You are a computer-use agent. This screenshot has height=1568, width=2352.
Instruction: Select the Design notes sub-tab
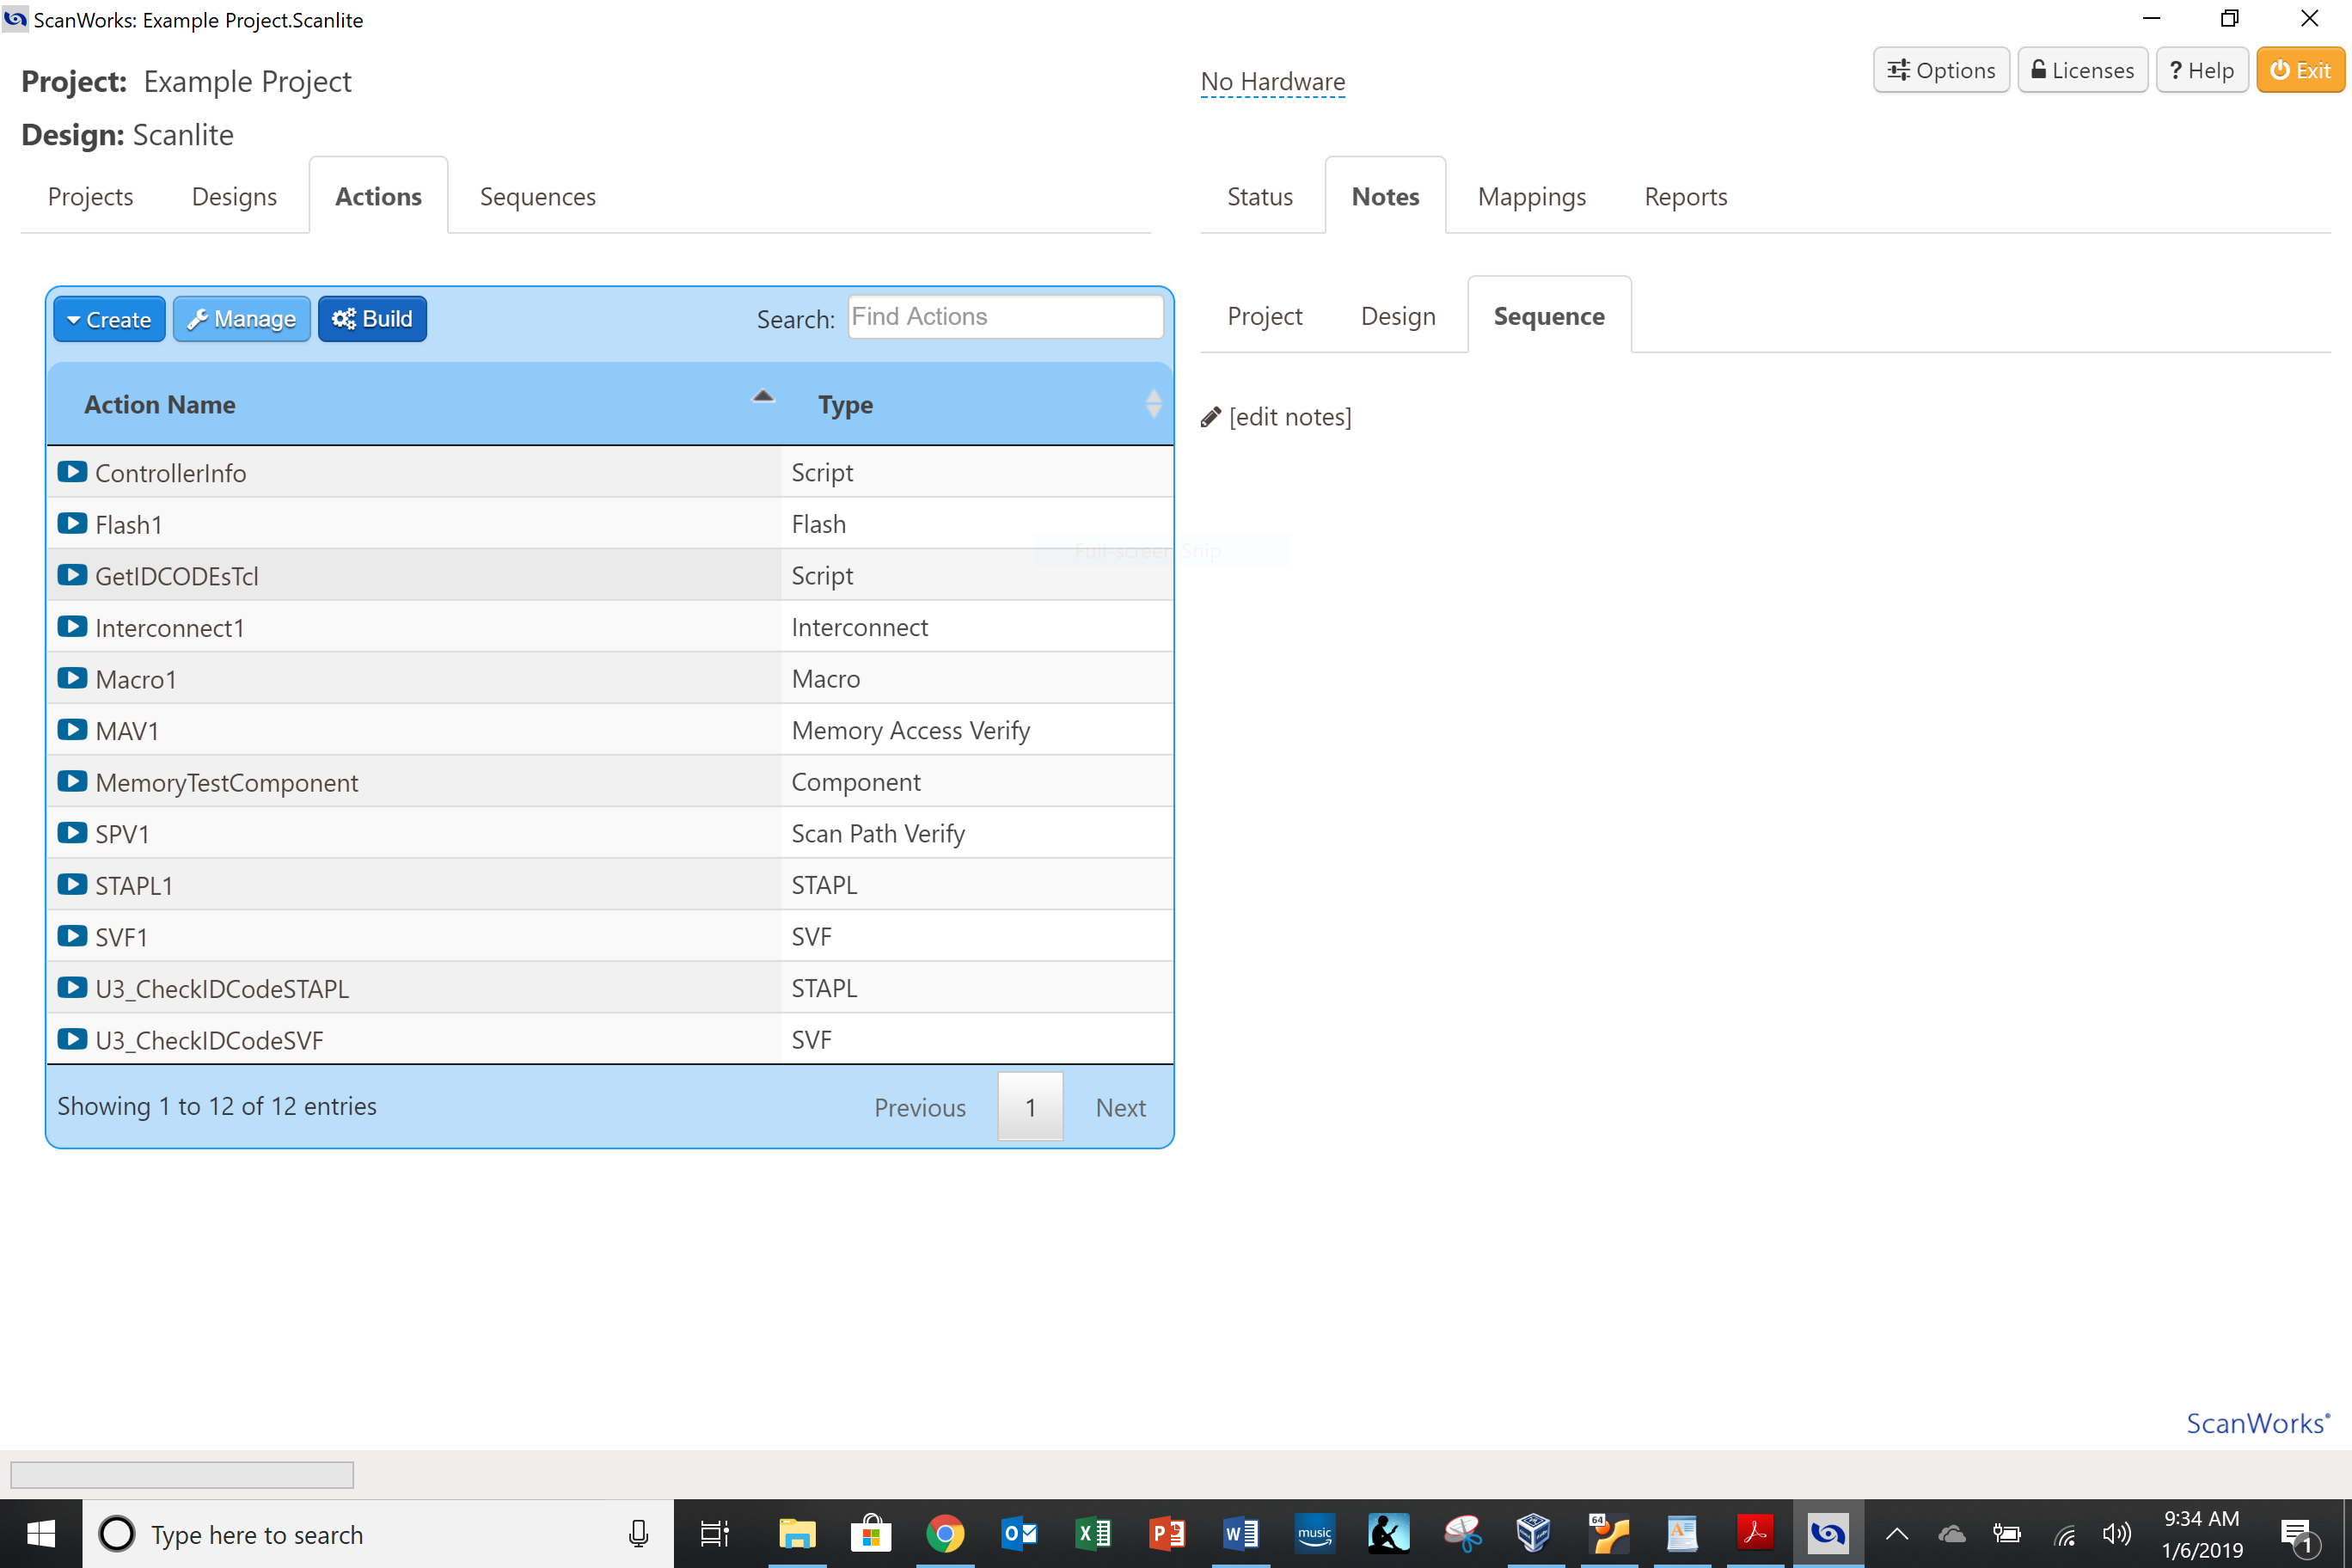1397,316
